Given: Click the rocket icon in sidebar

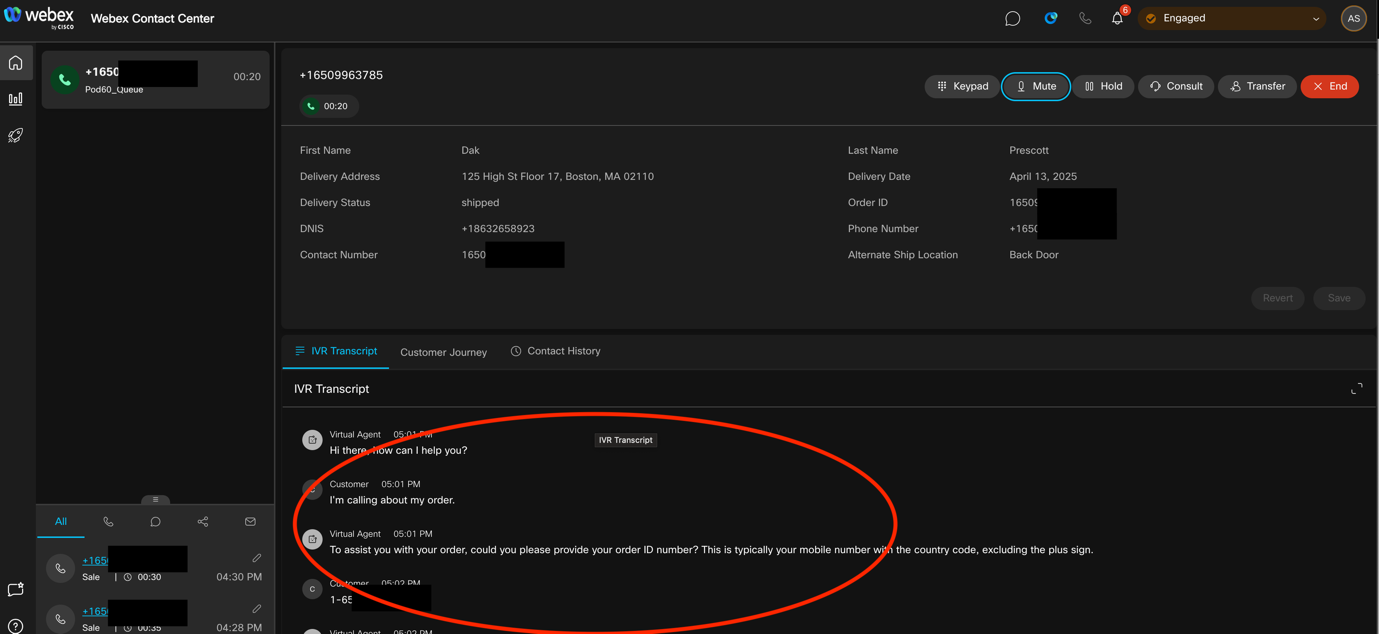Looking at the screenshot, I should pyautogui.click(x=16, y=135).
